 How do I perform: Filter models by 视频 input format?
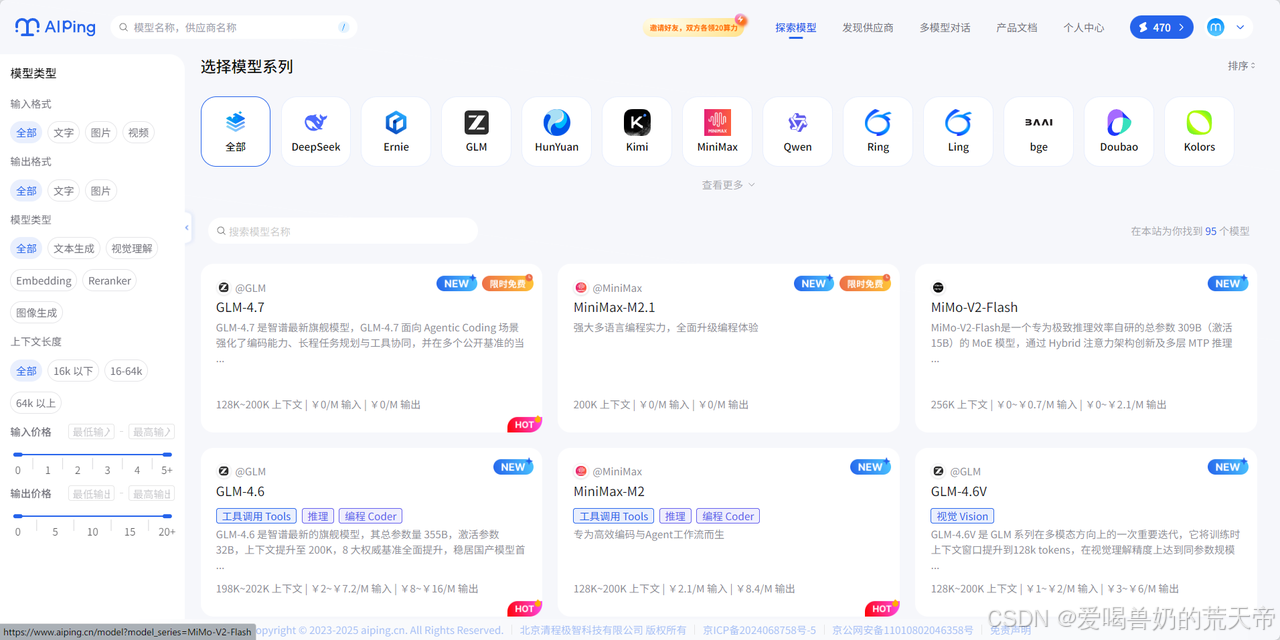[138, 131]
